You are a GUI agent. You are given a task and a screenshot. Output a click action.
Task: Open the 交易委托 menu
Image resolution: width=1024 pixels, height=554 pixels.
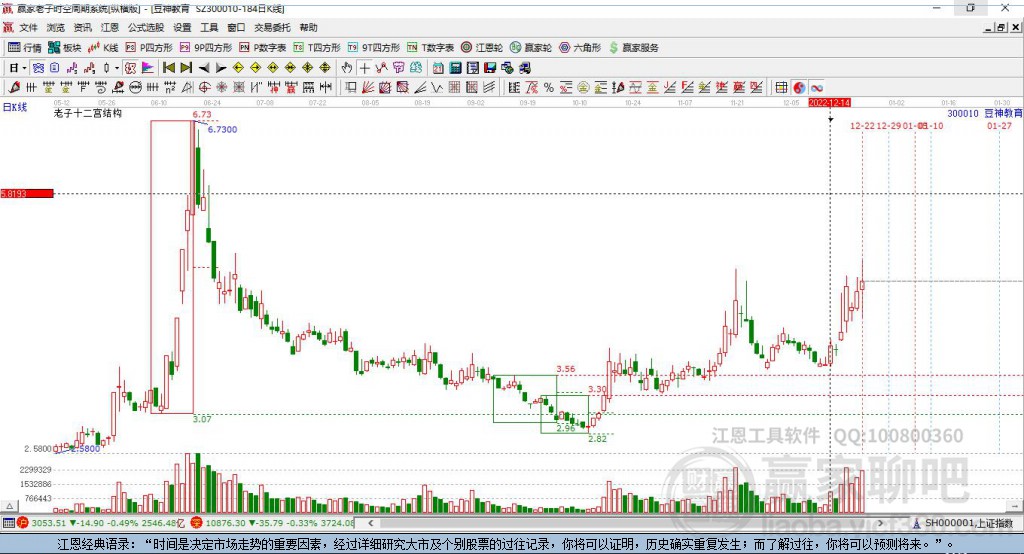tap(272, 27)
